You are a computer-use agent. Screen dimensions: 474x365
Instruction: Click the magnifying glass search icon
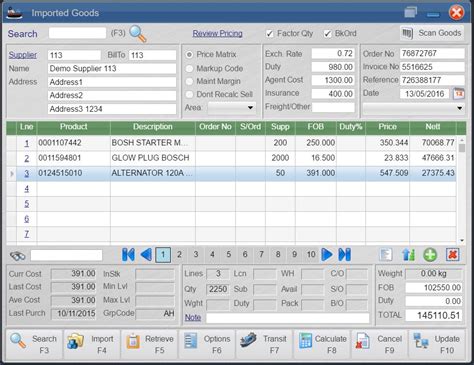coord(138,34)
